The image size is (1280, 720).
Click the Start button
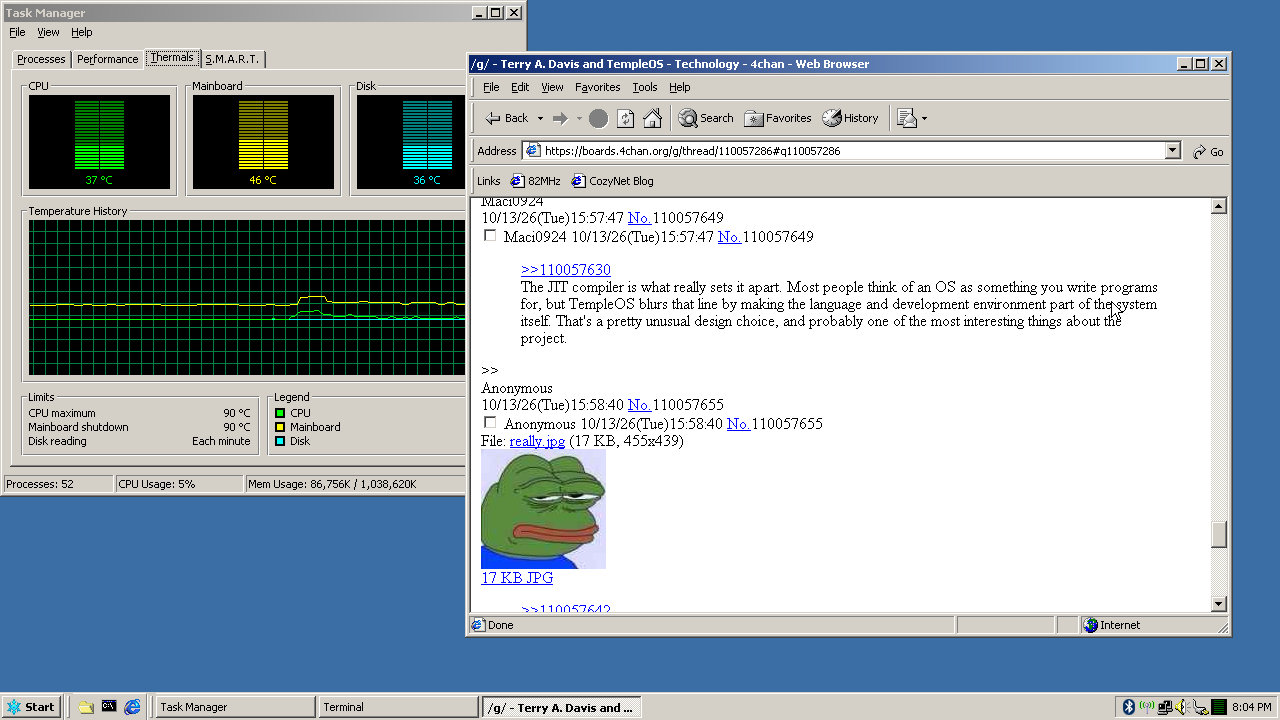coord(31,707)
